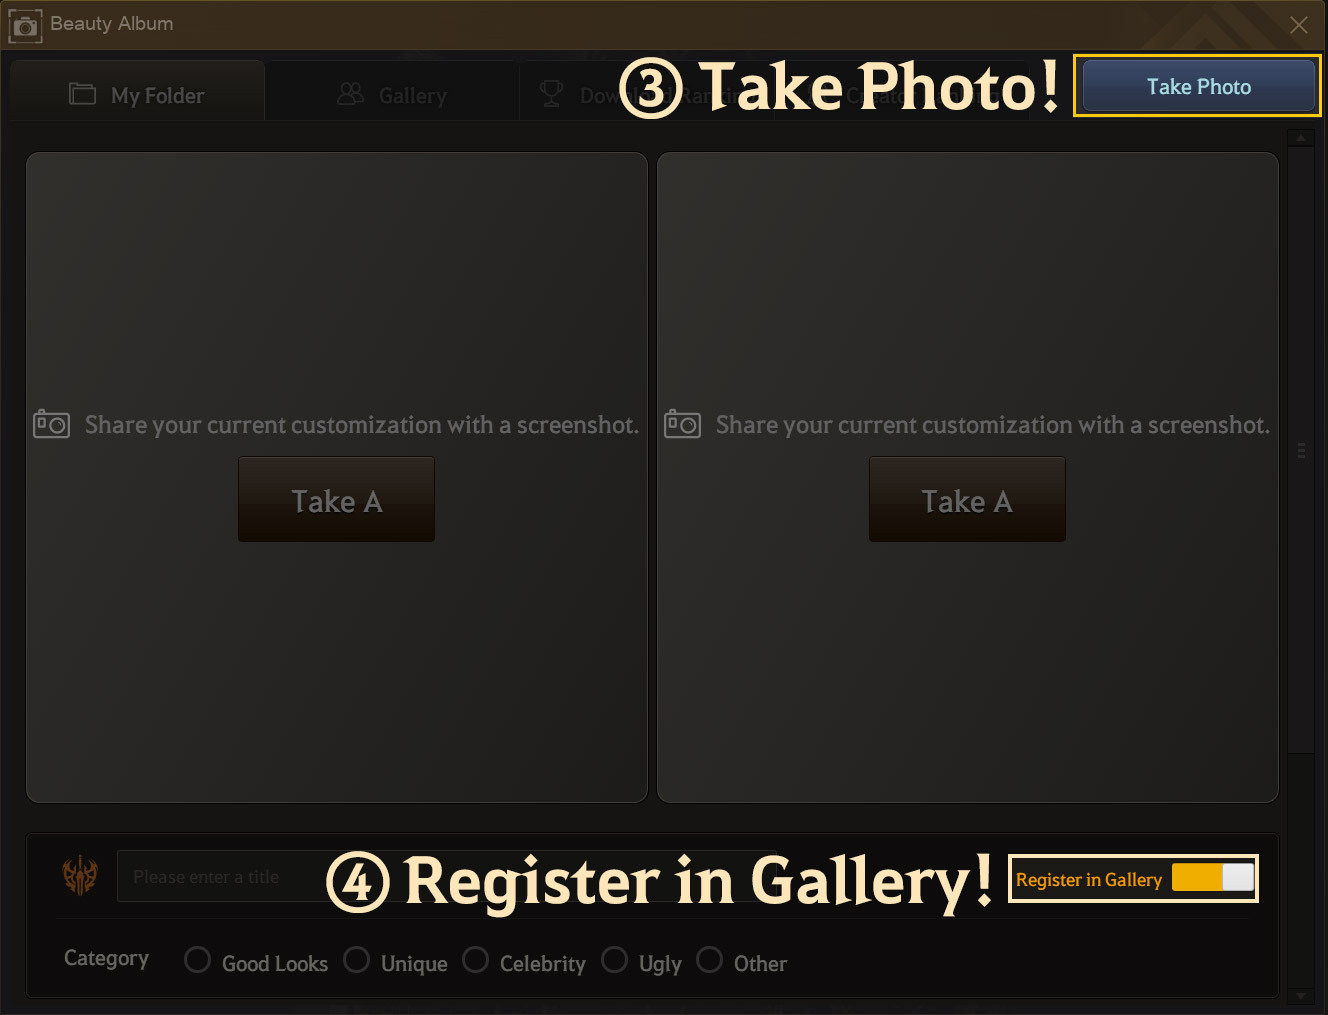Click the My Folder tab's folder icon
This screenshot has height=1015, width=1328.
82,94
